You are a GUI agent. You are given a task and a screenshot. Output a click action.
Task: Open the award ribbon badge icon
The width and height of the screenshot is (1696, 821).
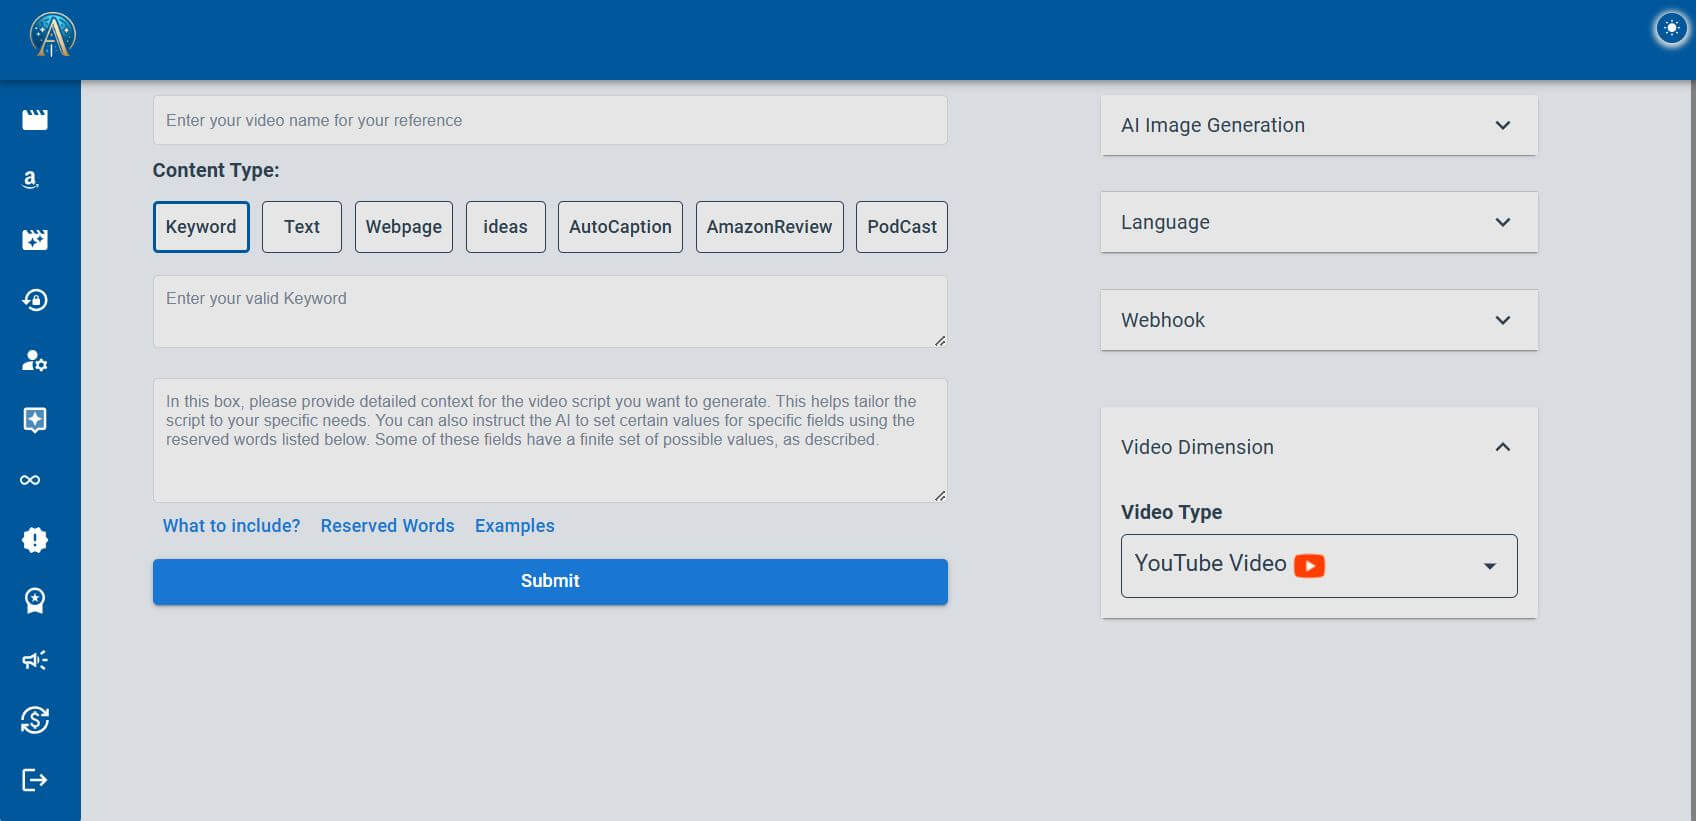(35, 600)
